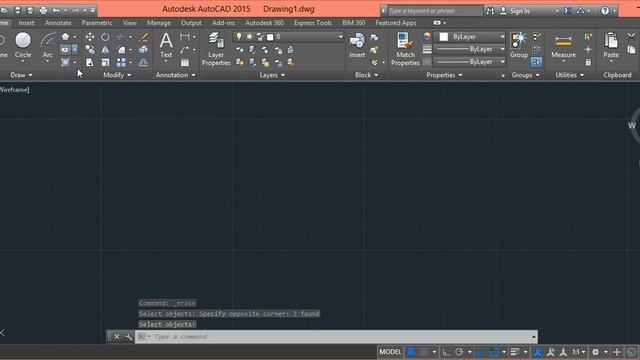Open the Annotate ribbon tab
The width and height of the screenshot is (640, 360).
coord(58,23)
